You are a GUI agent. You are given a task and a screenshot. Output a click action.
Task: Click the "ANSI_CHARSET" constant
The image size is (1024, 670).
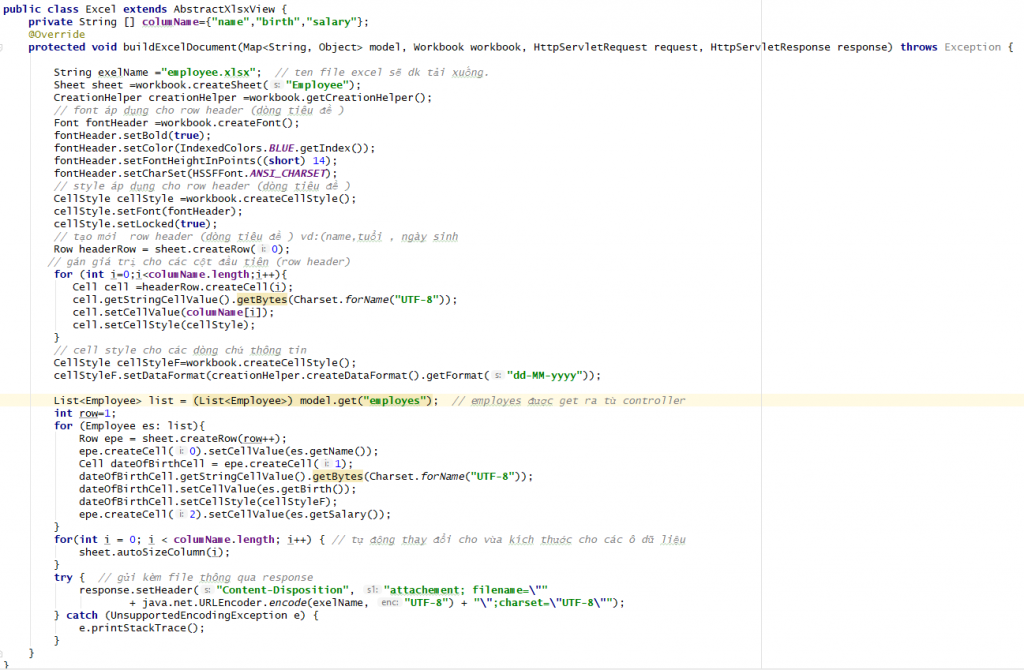(x=287, y=174)
